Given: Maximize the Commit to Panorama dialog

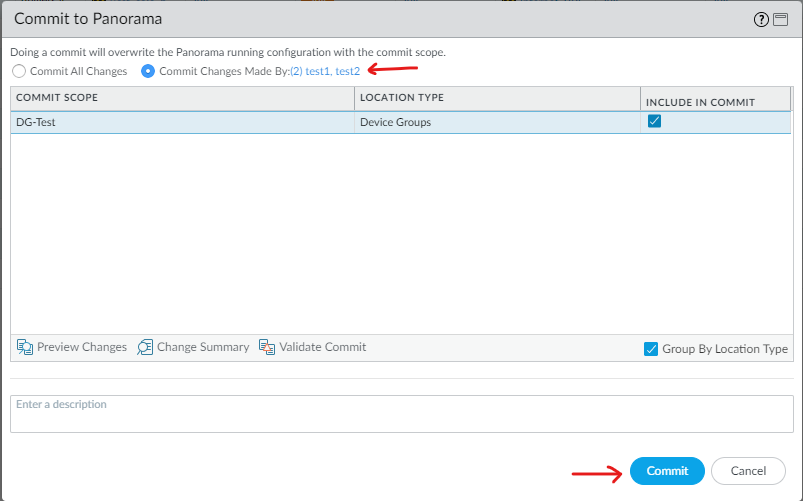Looking at the screenshot, I should pos(780,19).
